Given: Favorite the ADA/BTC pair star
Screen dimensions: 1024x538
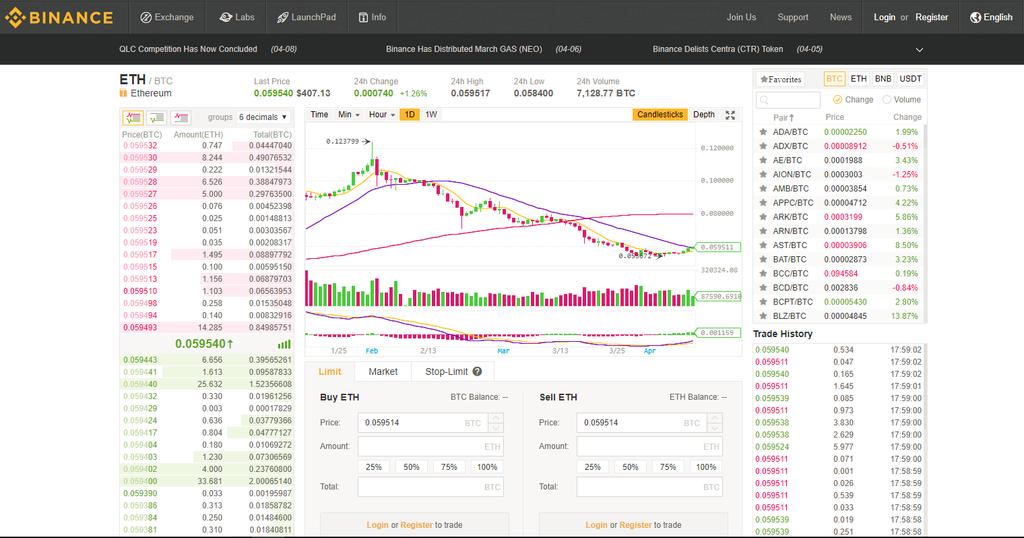Looking at the screenshot, I should click(x=763, y=132).
